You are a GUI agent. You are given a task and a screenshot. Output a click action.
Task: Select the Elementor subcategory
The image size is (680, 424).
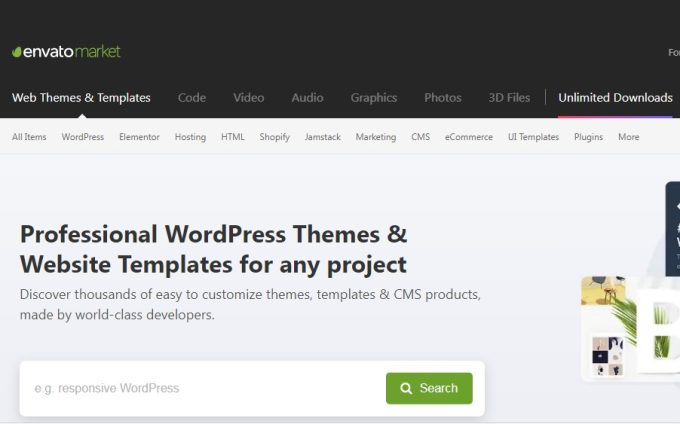coord(139,137)
